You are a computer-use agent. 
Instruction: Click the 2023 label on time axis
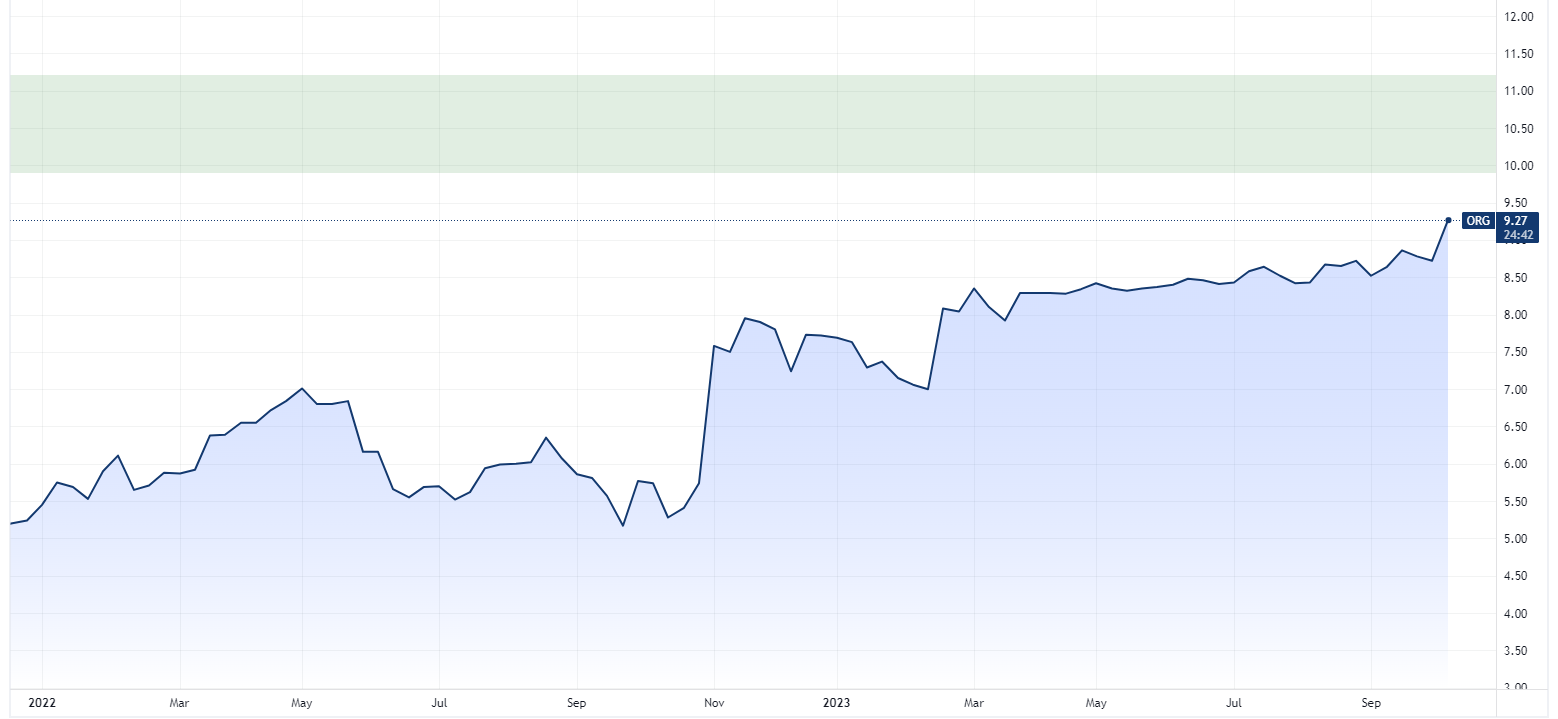[x=838, y=703]
